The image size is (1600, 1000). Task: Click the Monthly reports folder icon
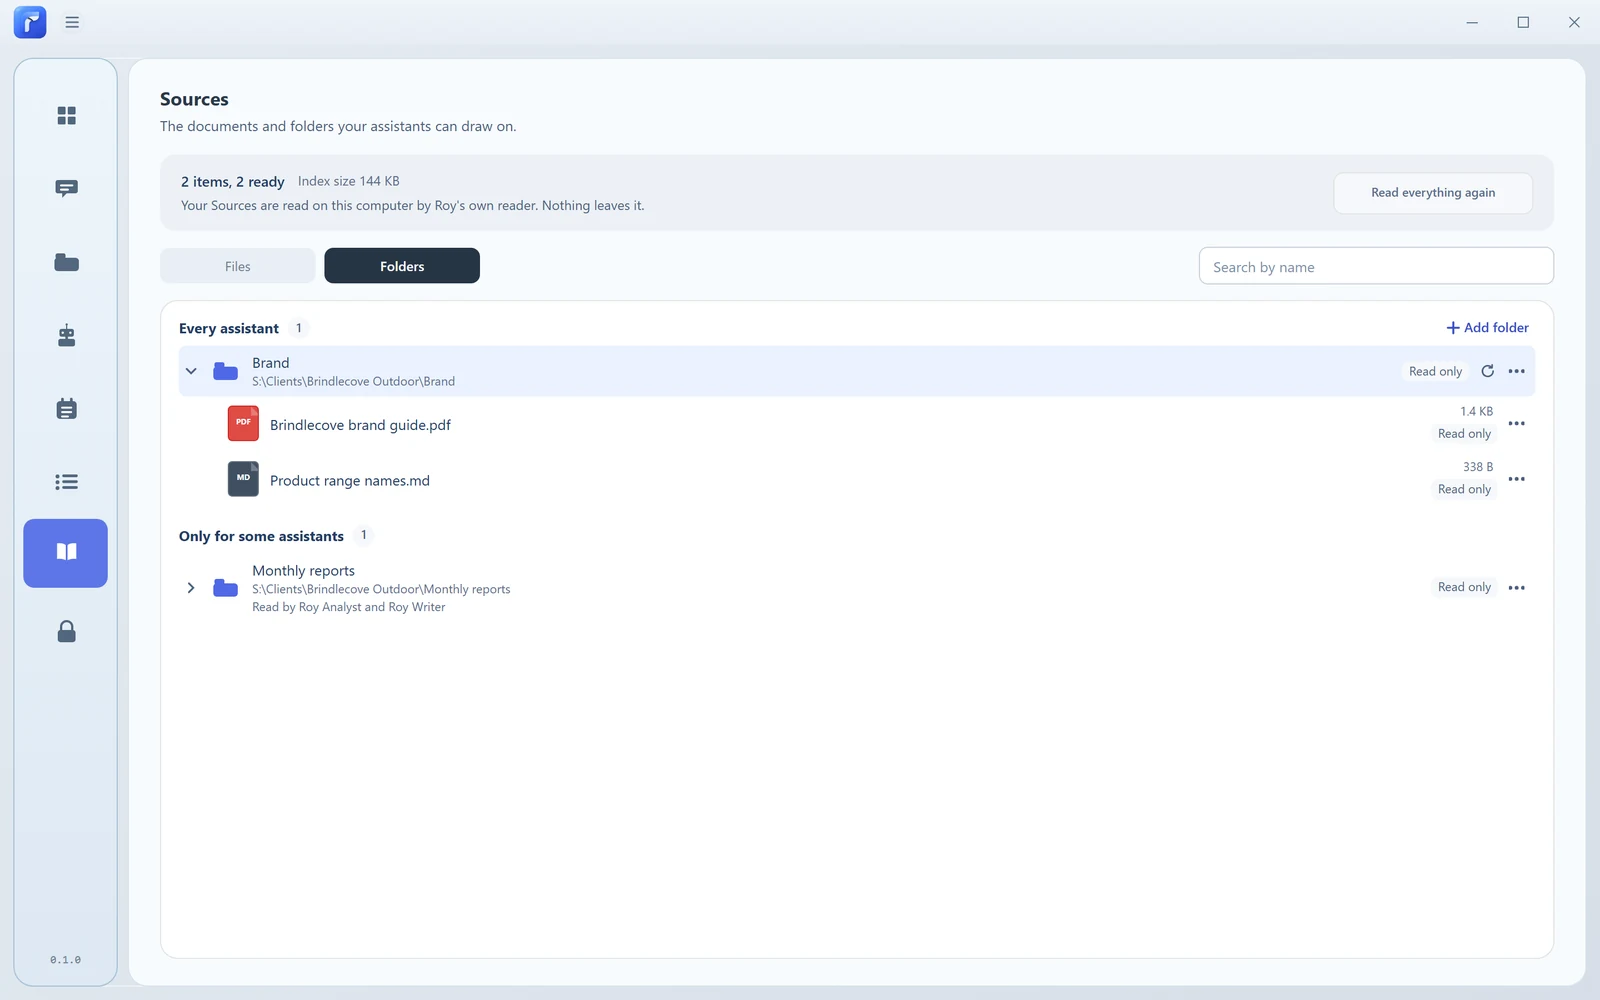coord(226,588)
